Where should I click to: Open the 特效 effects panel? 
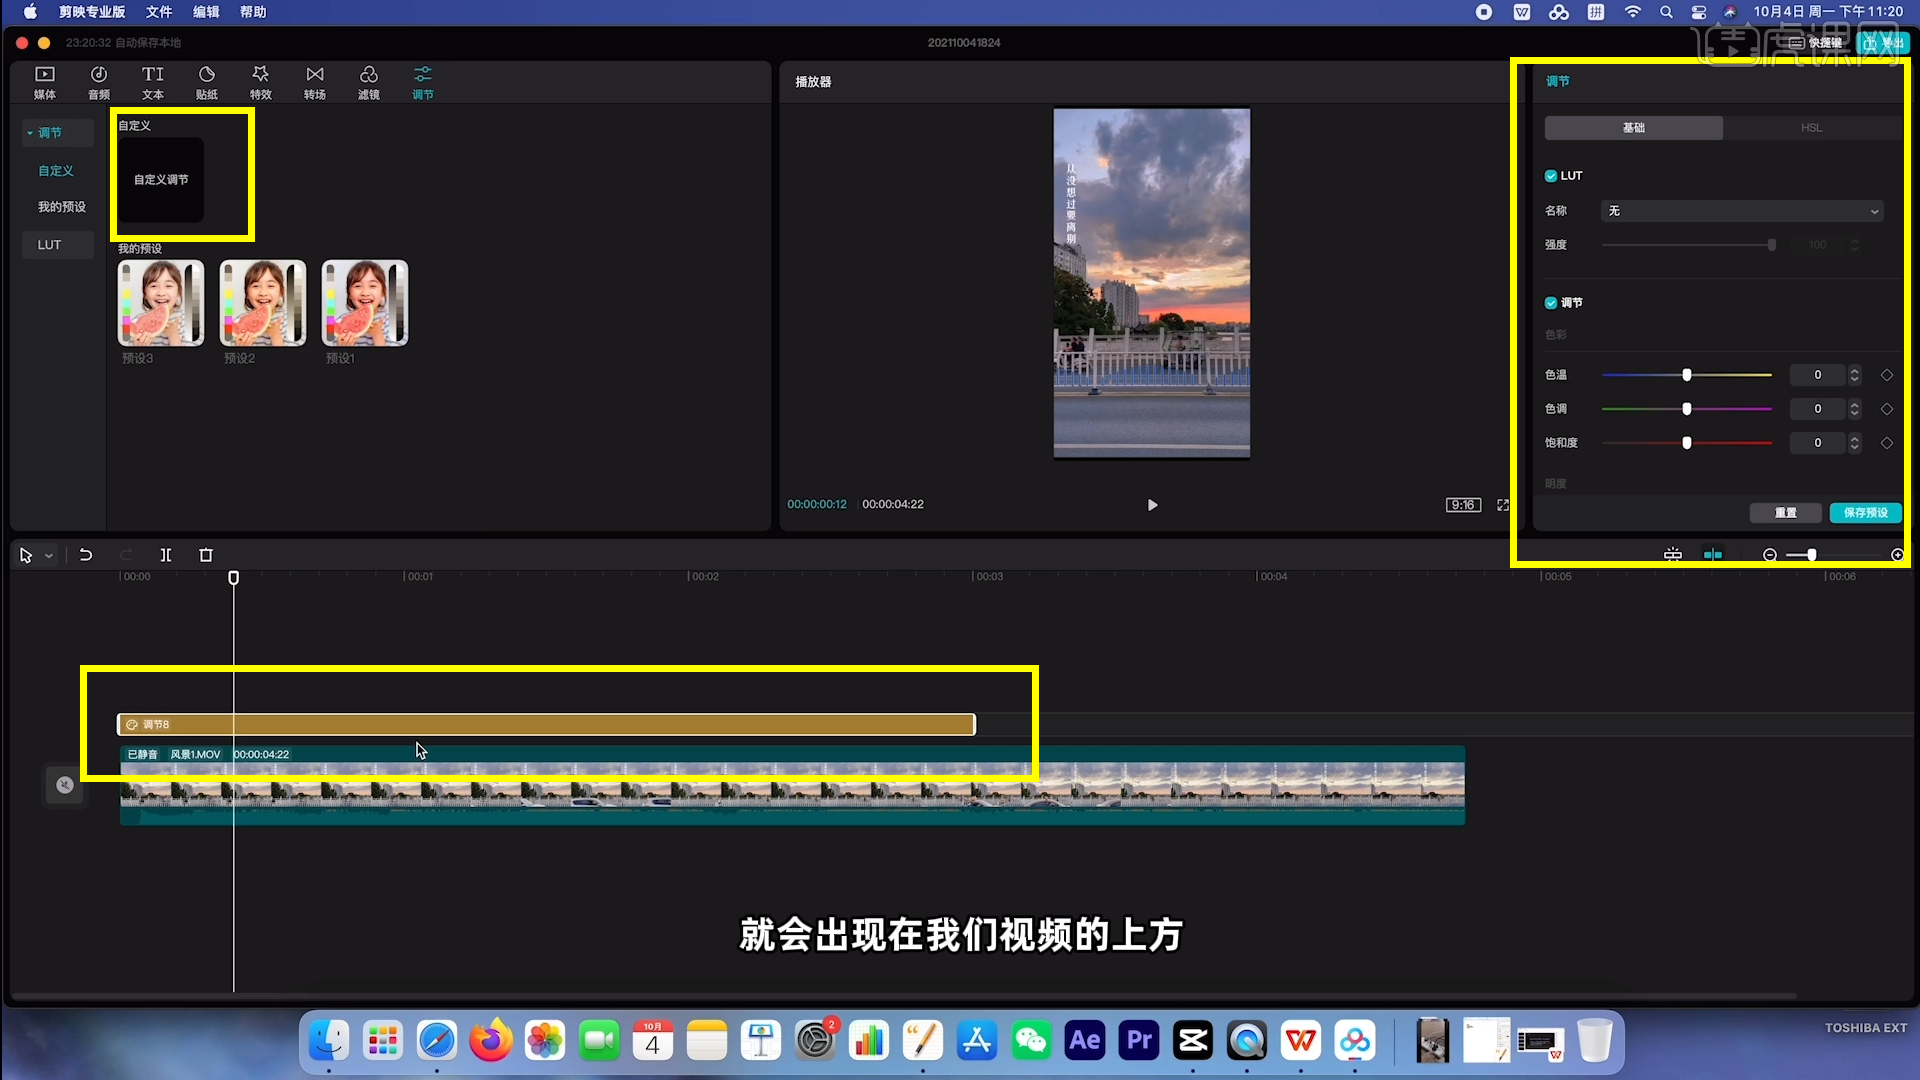(x=261, y=82)
